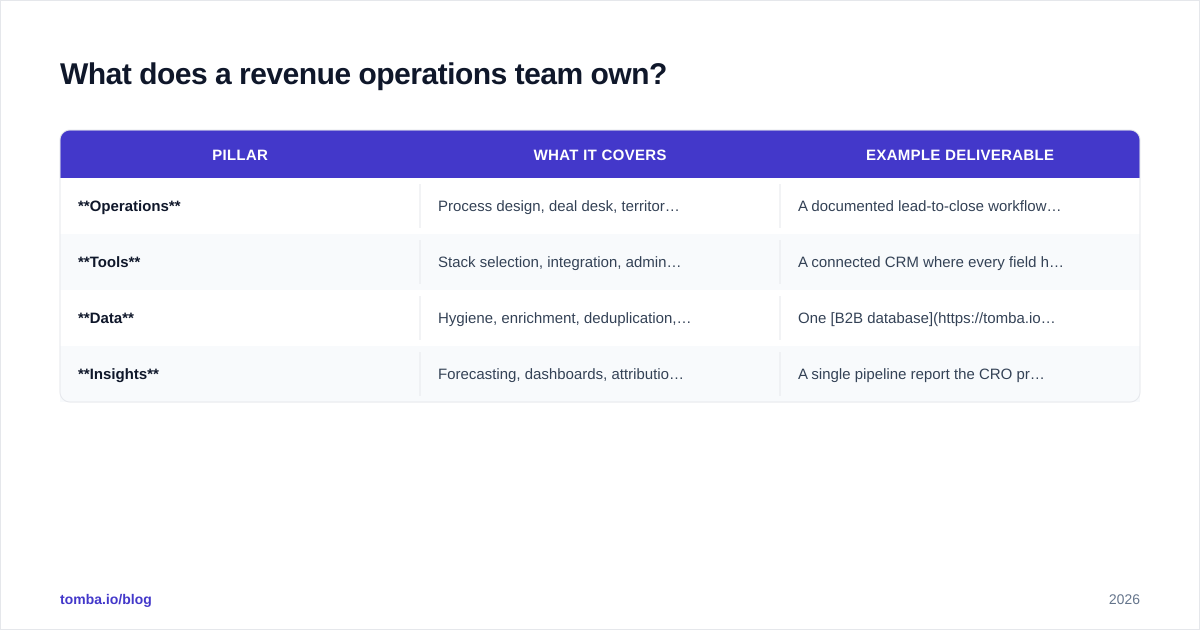Select 'Stack selection, integration, admin…' cell
Viewport: 1200px width, 630px height.
point(600,262)
